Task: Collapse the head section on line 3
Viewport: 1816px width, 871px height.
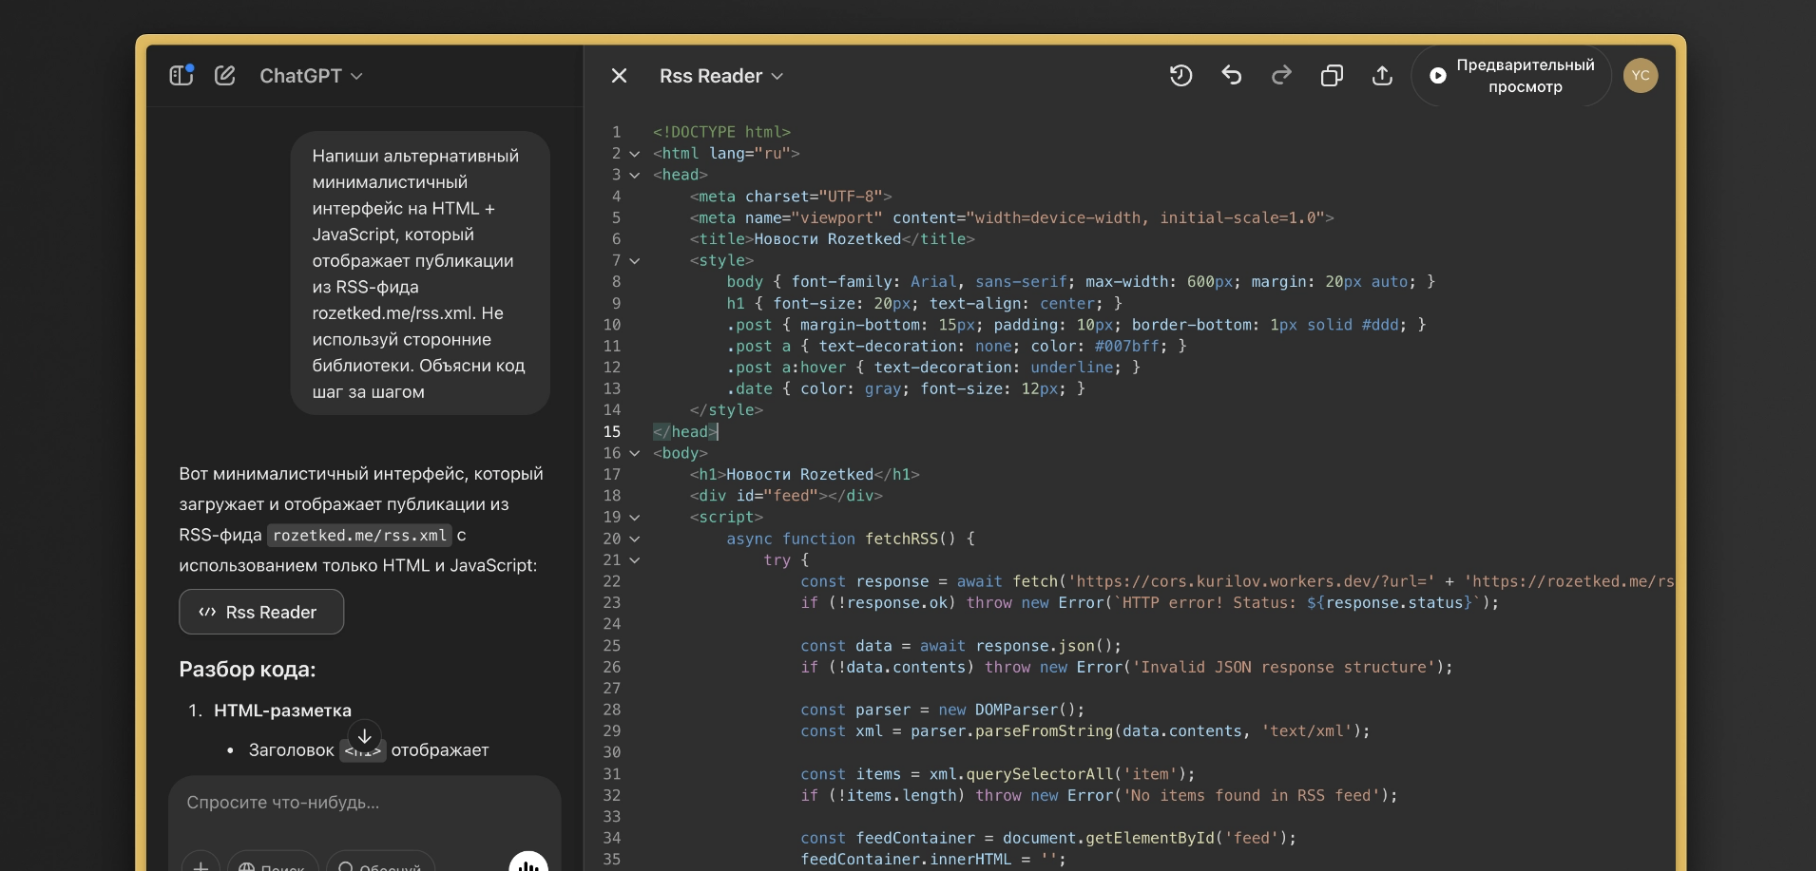Action: tap(634, 175)
